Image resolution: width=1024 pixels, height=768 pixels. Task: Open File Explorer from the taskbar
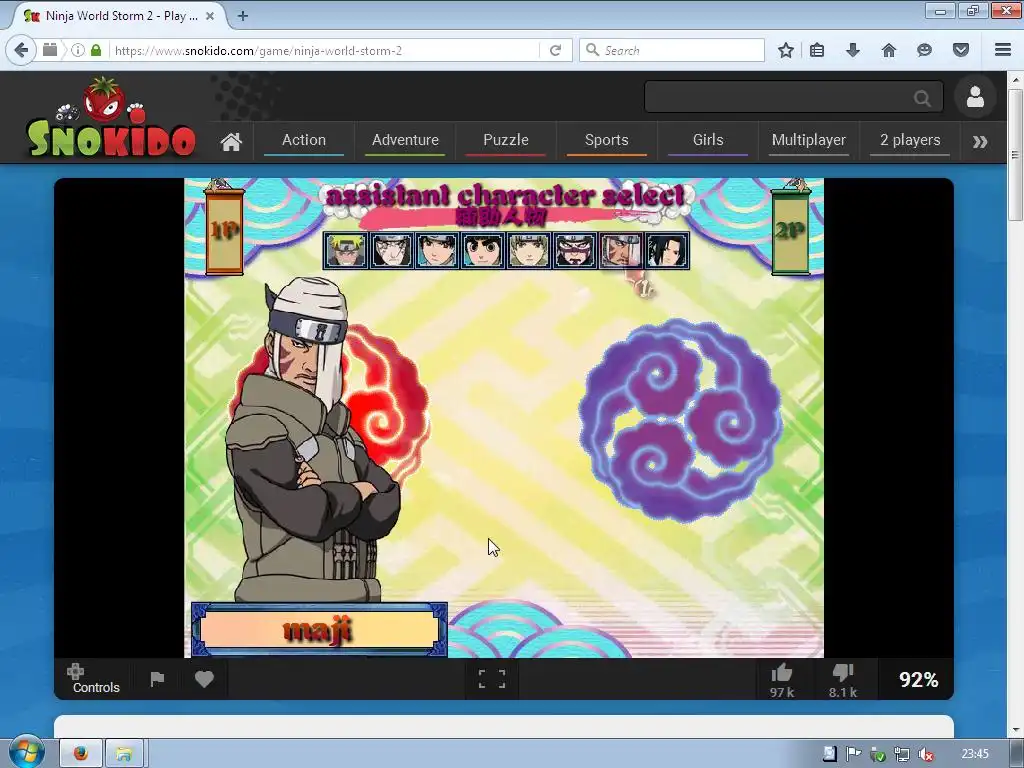click(x=124, y=754)
